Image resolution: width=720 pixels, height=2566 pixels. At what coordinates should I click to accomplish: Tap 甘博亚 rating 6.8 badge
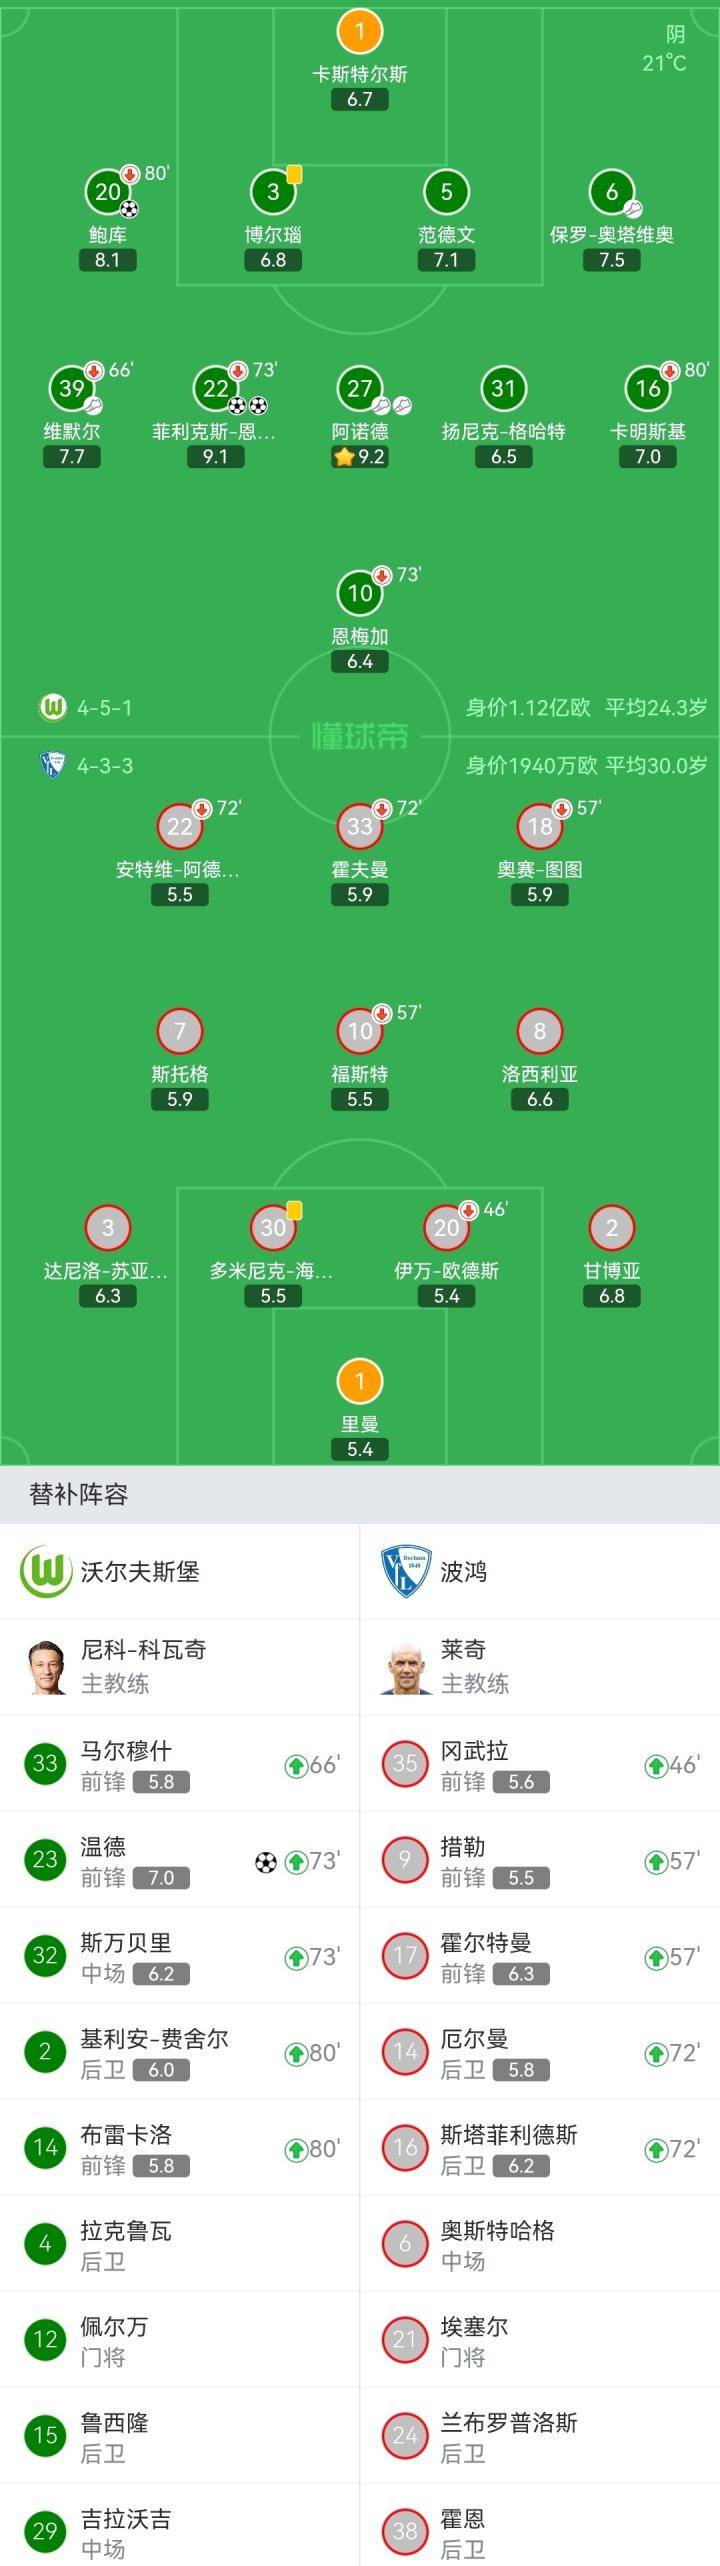pyautogui.click(x=612, y=1296)
